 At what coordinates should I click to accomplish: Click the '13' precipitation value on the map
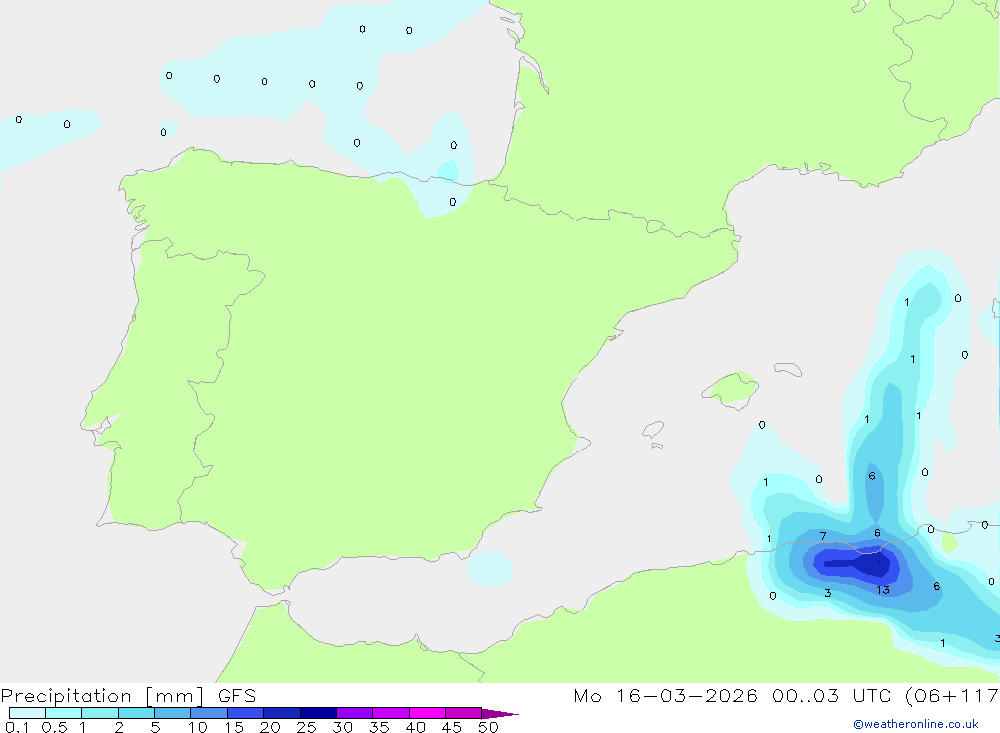883,590
